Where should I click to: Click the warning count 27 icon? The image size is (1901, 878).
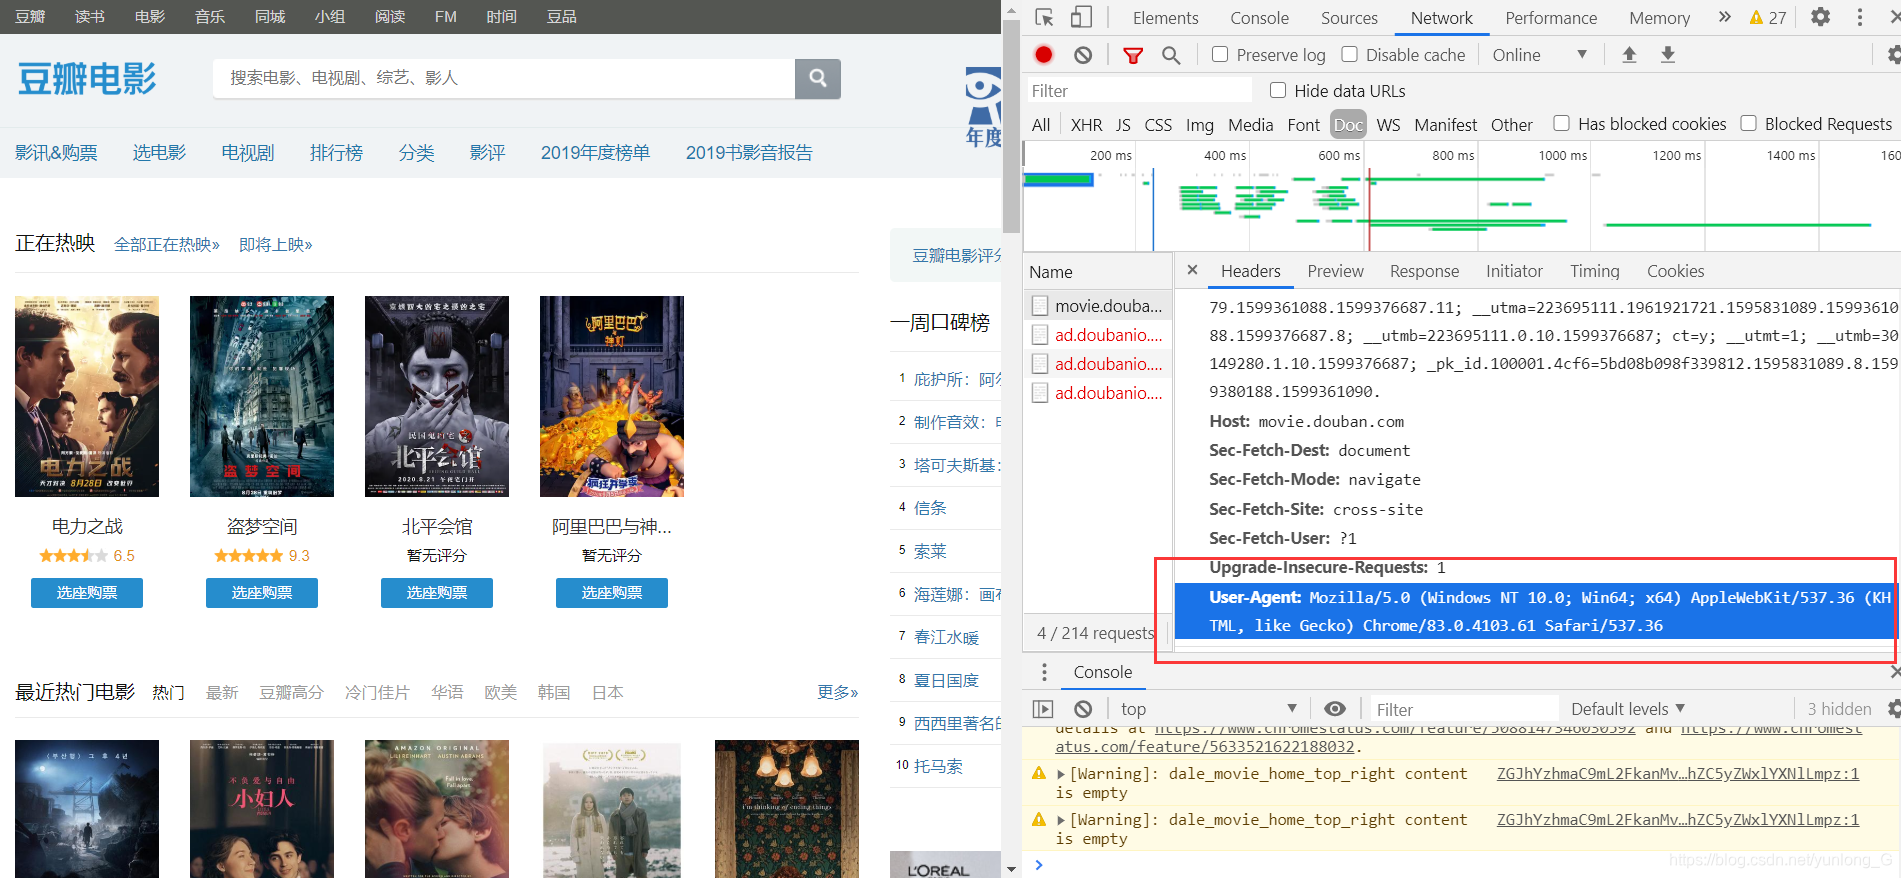point(1767,17)
